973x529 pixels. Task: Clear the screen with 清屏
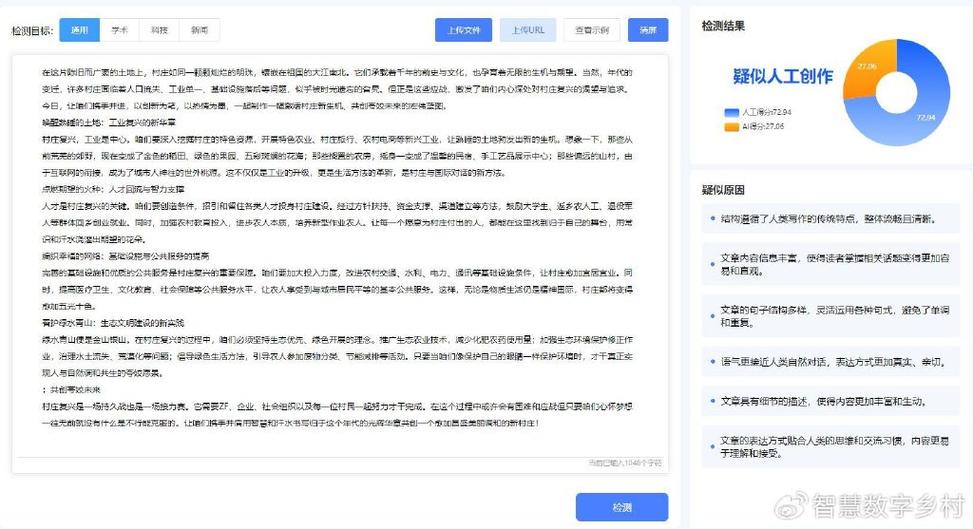pos(648,30)
